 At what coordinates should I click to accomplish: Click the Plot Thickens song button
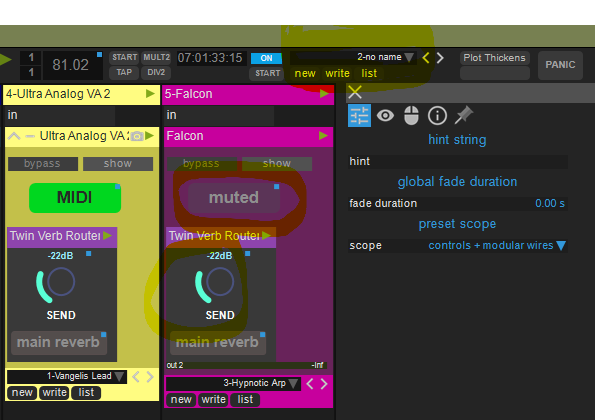pos(494,58)
